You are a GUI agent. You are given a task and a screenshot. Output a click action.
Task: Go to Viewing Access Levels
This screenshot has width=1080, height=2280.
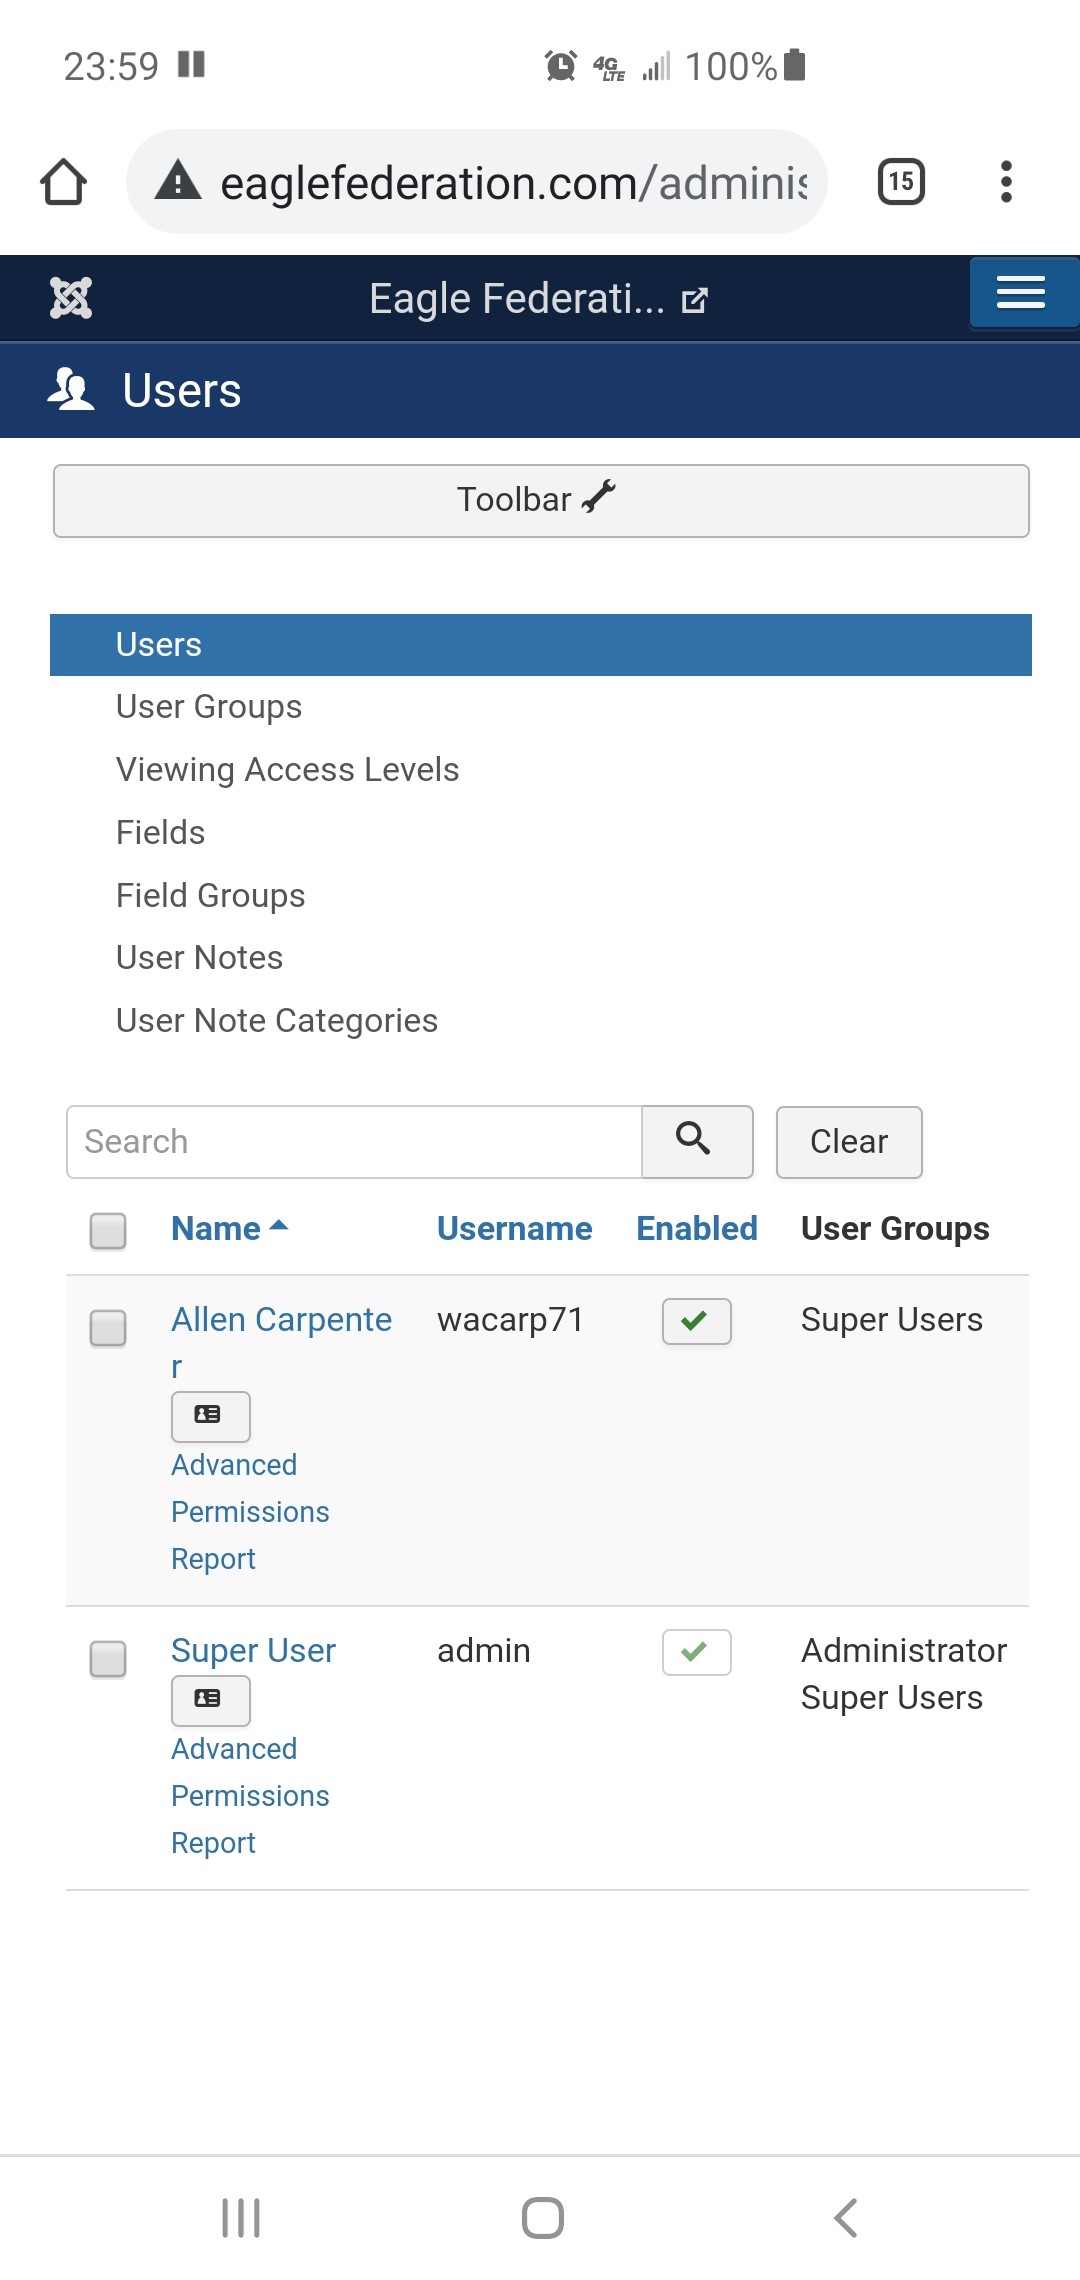pyautogui.click(x=287, y=770)
